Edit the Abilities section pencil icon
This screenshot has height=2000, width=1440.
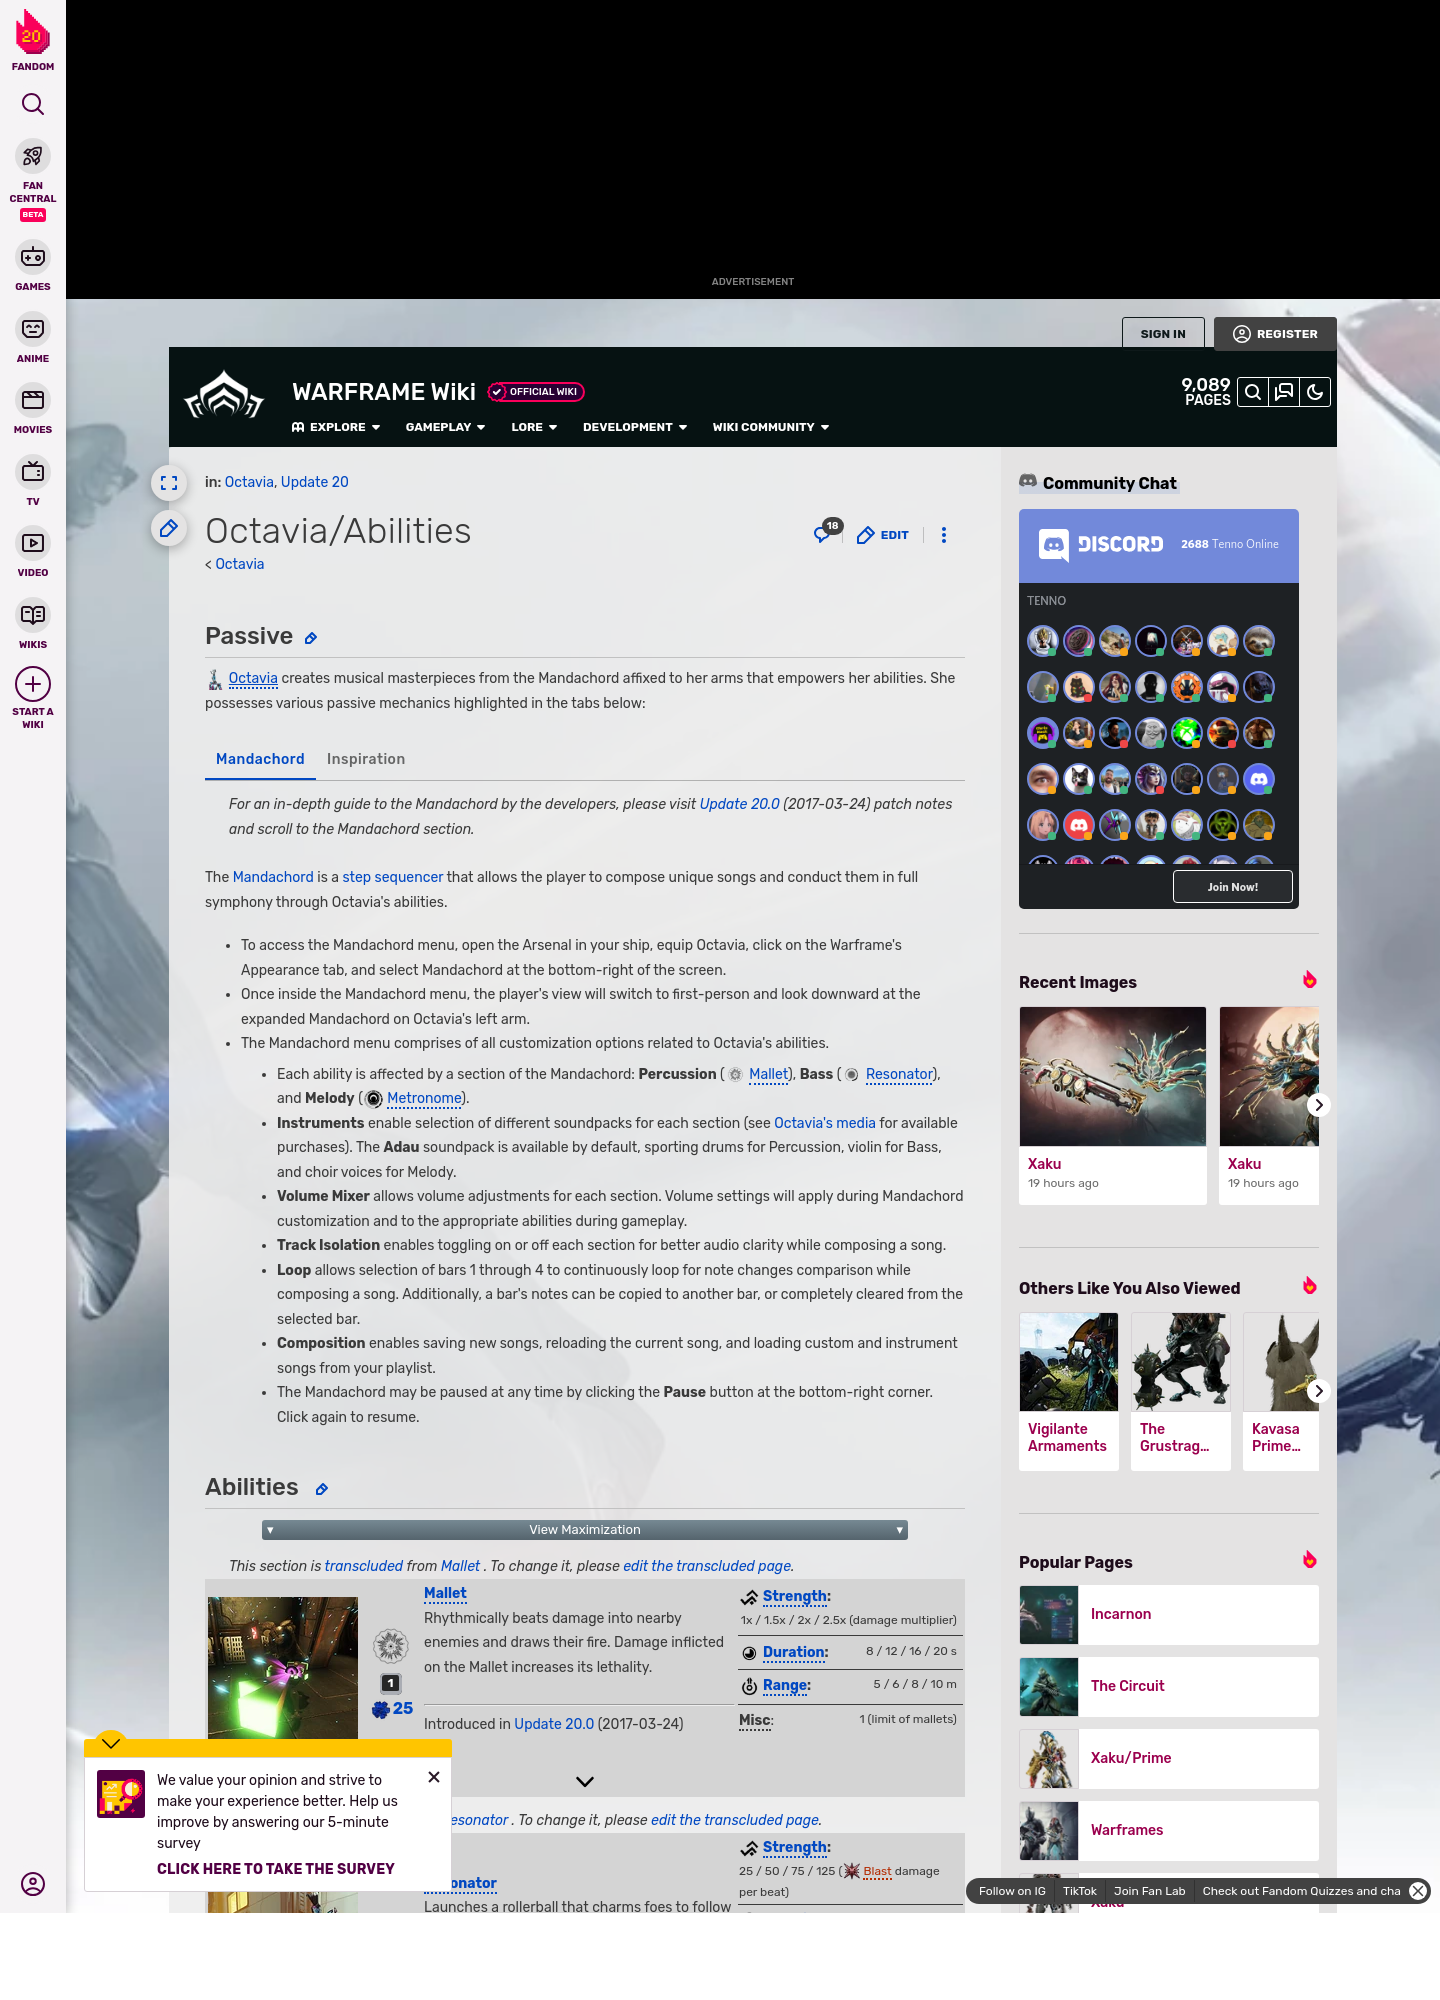[322, 1489]
